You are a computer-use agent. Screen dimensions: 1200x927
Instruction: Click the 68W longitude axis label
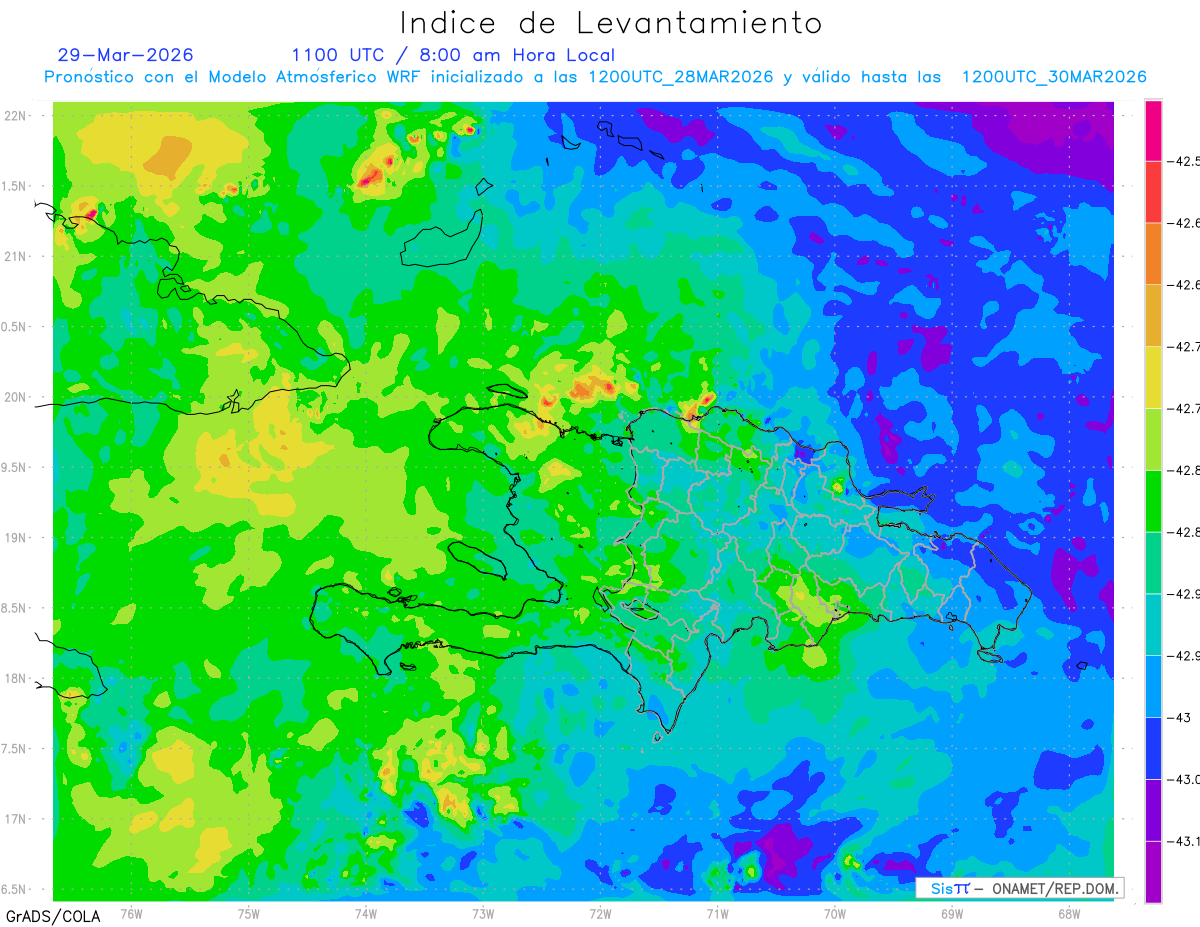[x=1068, y=913]
